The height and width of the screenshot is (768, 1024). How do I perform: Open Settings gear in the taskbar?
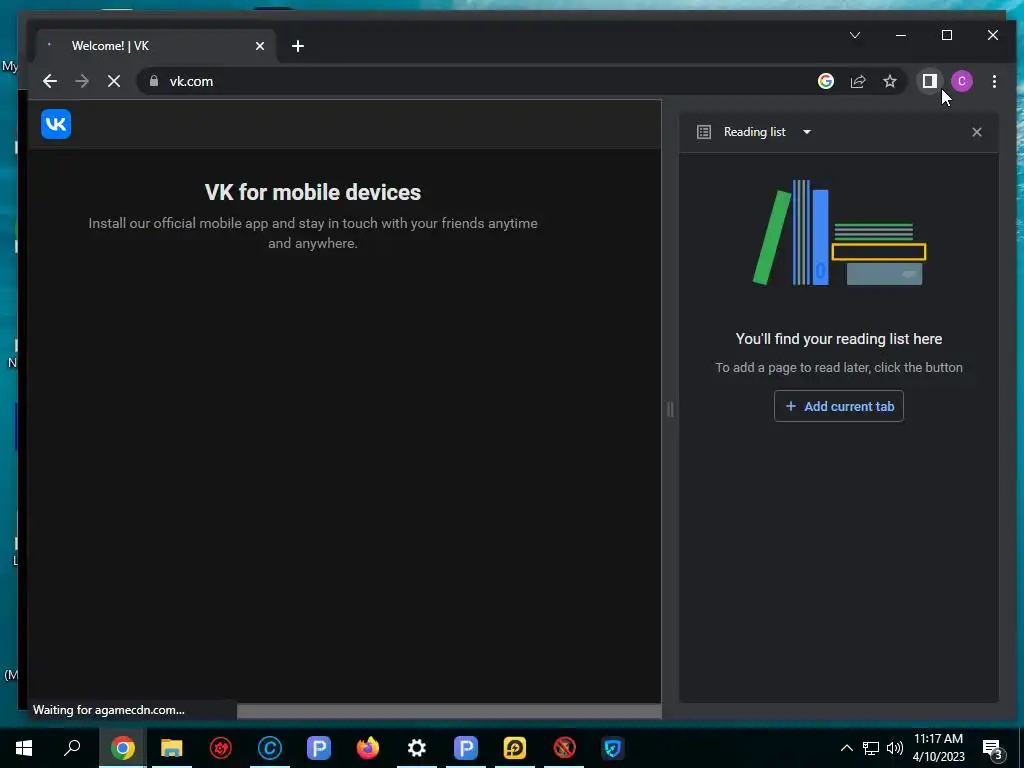point(417,748)
